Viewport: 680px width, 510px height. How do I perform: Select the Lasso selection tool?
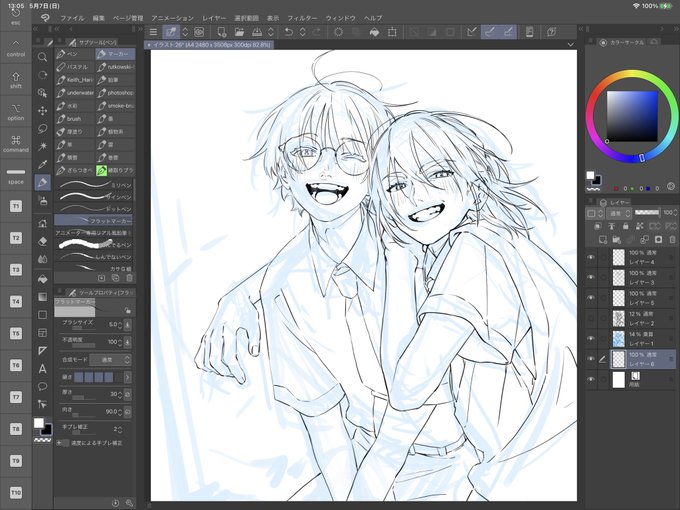42,129
